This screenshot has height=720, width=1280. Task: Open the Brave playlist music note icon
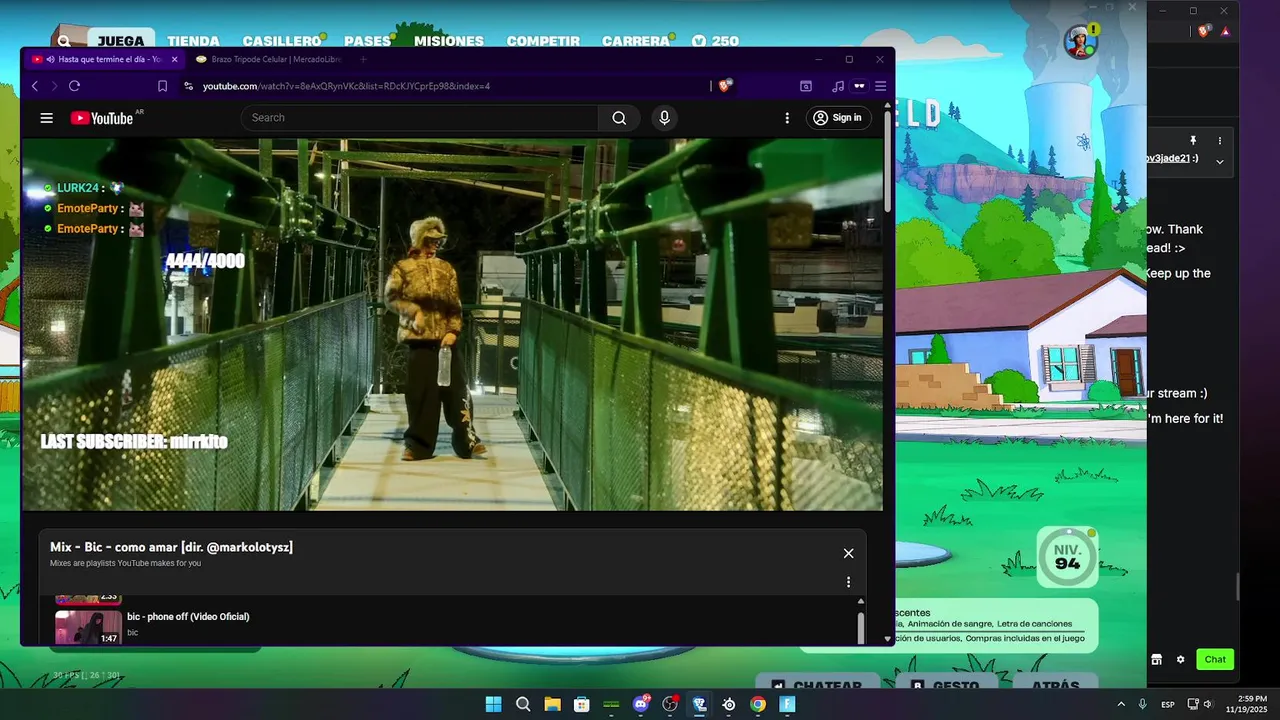tap(838, 86)
